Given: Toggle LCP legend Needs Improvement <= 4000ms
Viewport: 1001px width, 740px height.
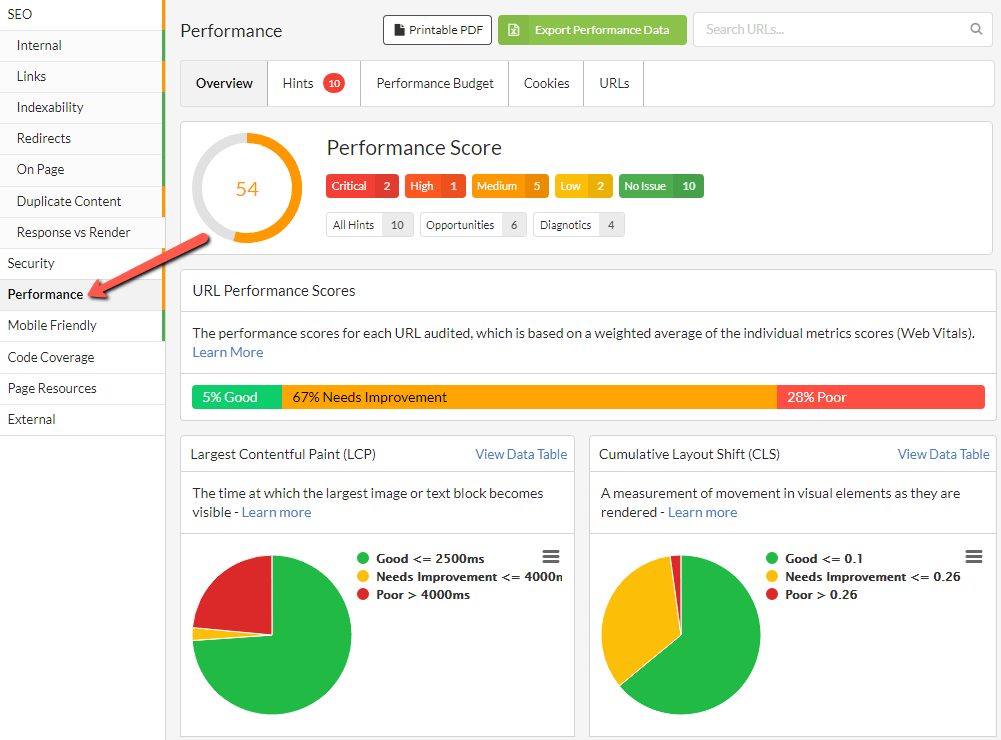Looking at the screenshot, I should click(x=460, y=577).
